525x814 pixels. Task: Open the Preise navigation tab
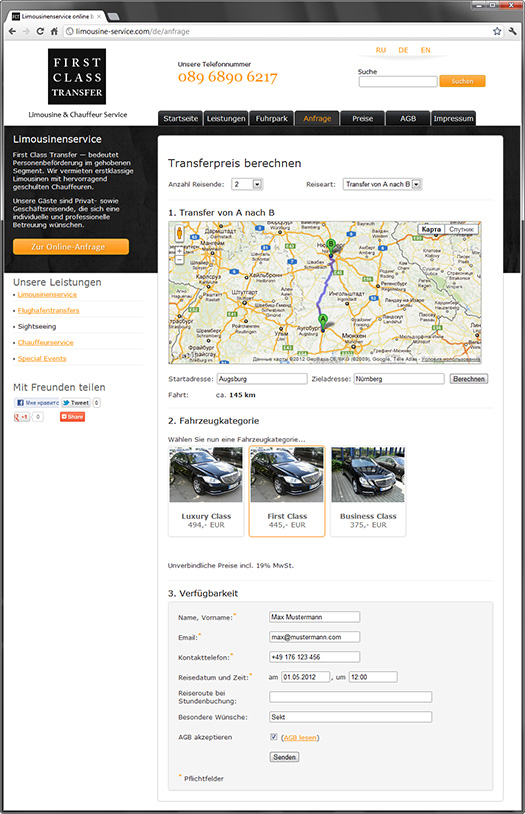[362, 118]
